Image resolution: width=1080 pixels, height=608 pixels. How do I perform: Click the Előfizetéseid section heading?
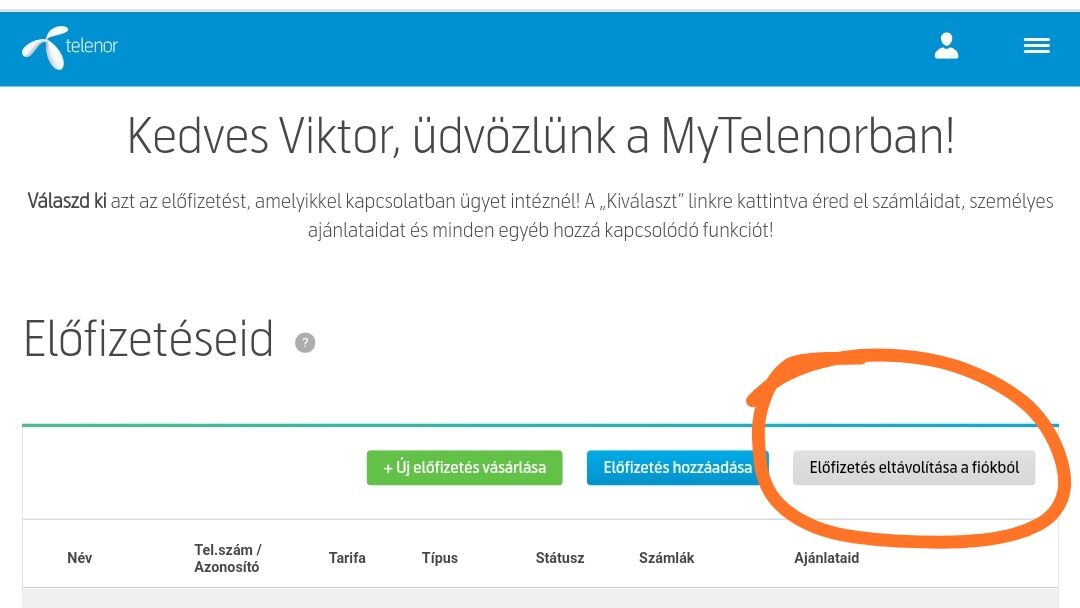tap(149, 339)
